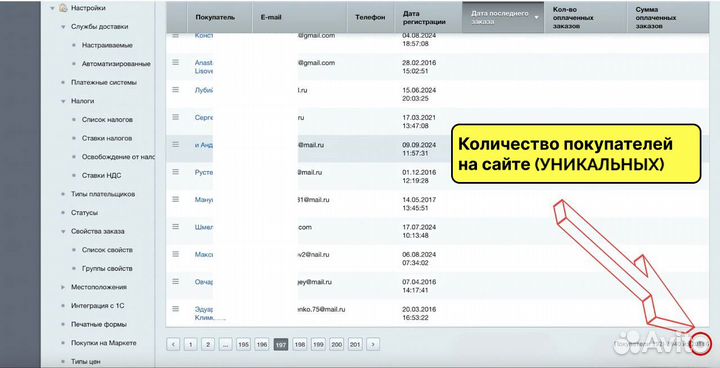Open buyer link starting with Ману
Screen dimensions: 720x368
tap(204, 200)
